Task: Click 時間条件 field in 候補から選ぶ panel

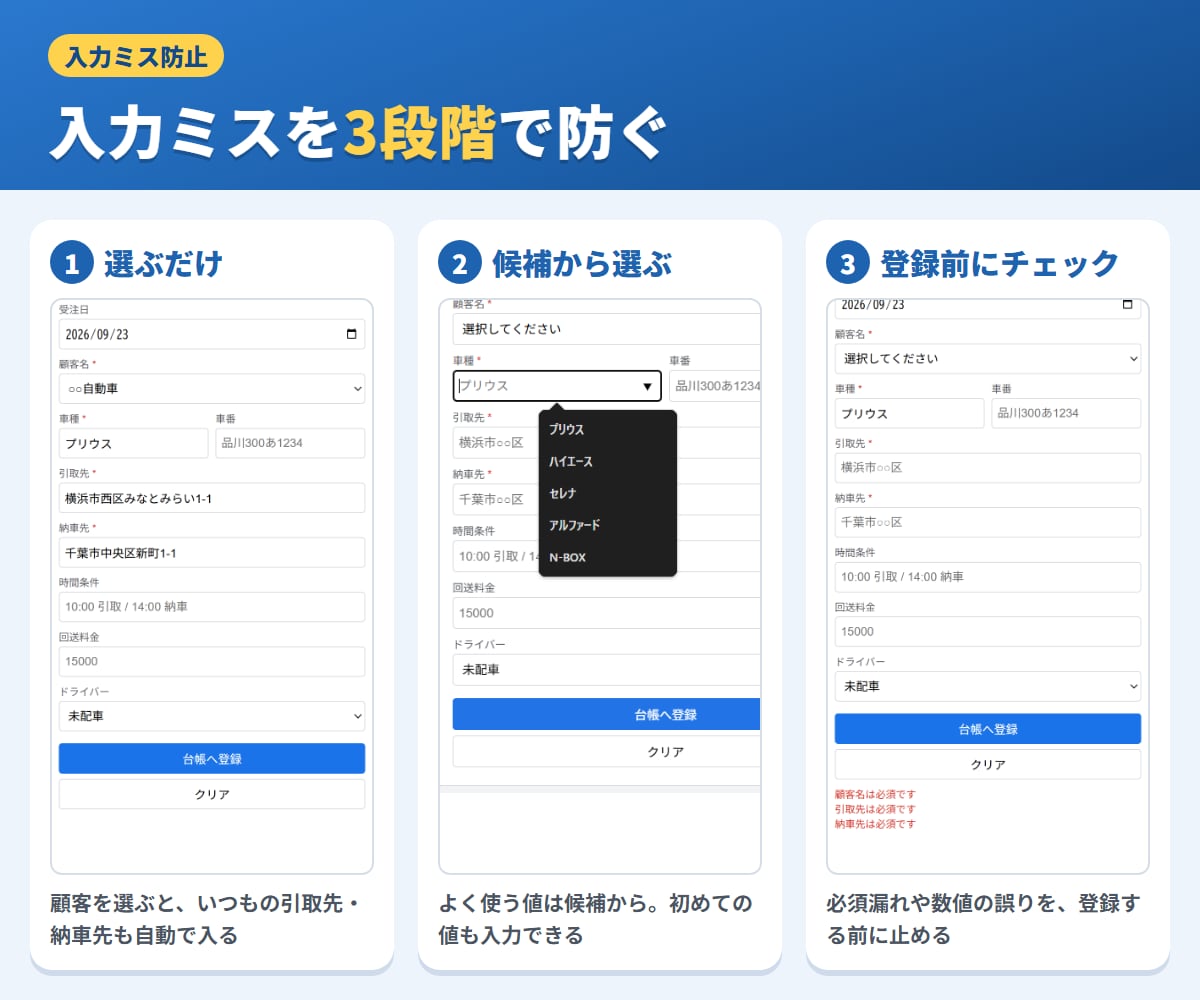Action: tap(495, 556)
